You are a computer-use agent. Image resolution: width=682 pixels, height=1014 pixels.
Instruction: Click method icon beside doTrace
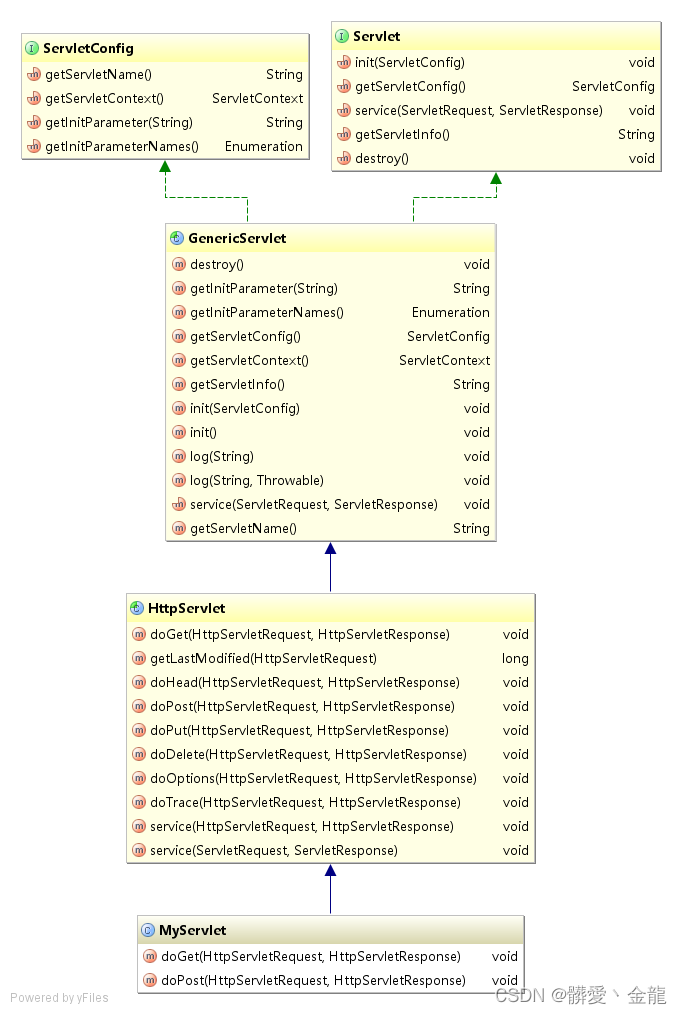(x=139, y=802)
